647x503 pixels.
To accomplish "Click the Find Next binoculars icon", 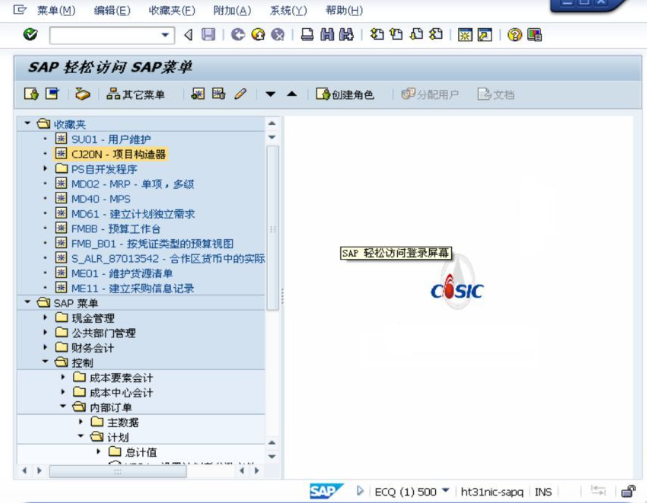I will click(346, 34).
